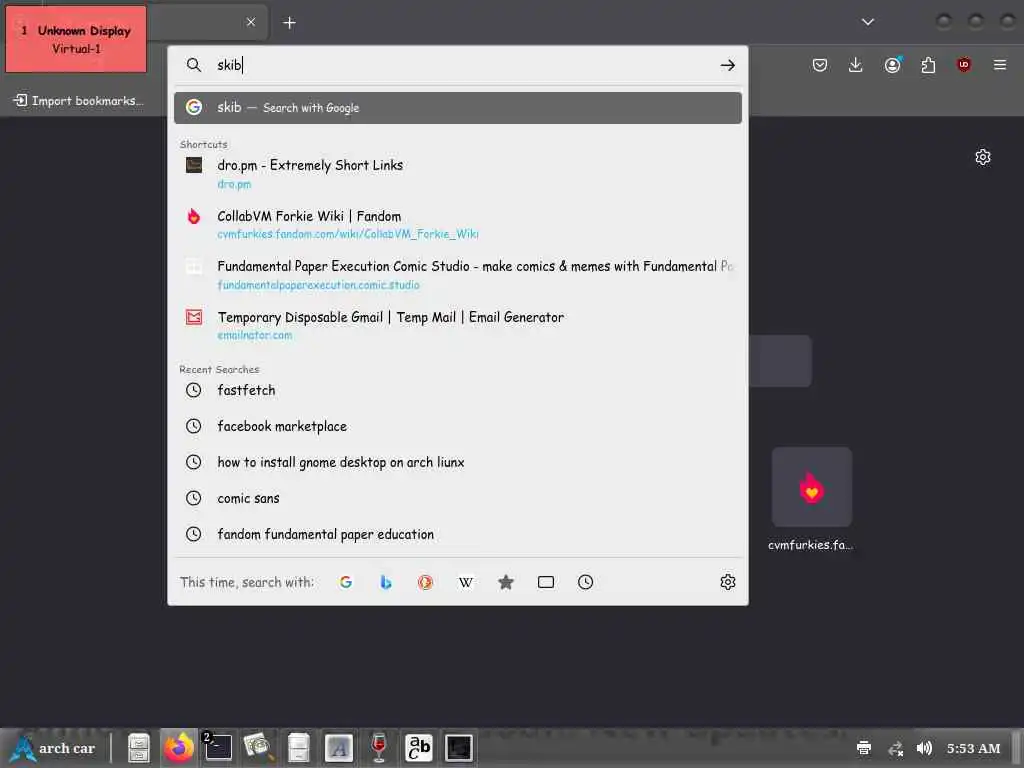Search this time with Wikipedia icon
This screenshot has width=1024, height=768.
click(x=466, y=582)
